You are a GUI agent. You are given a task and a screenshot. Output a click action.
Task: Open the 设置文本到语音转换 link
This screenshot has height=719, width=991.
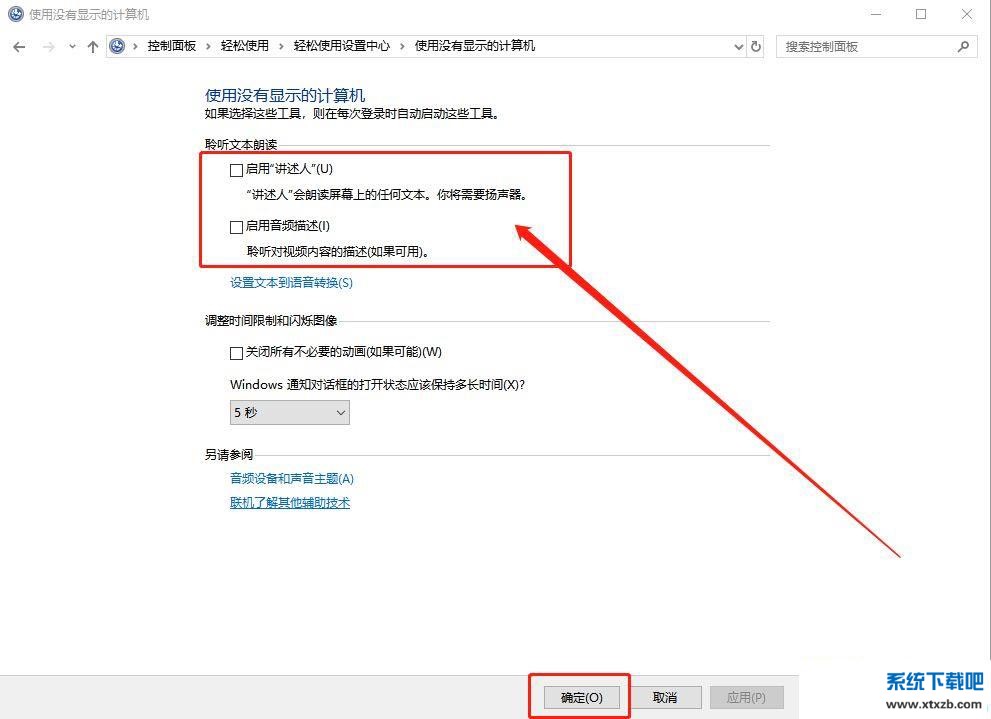click(x=291, y=283)
